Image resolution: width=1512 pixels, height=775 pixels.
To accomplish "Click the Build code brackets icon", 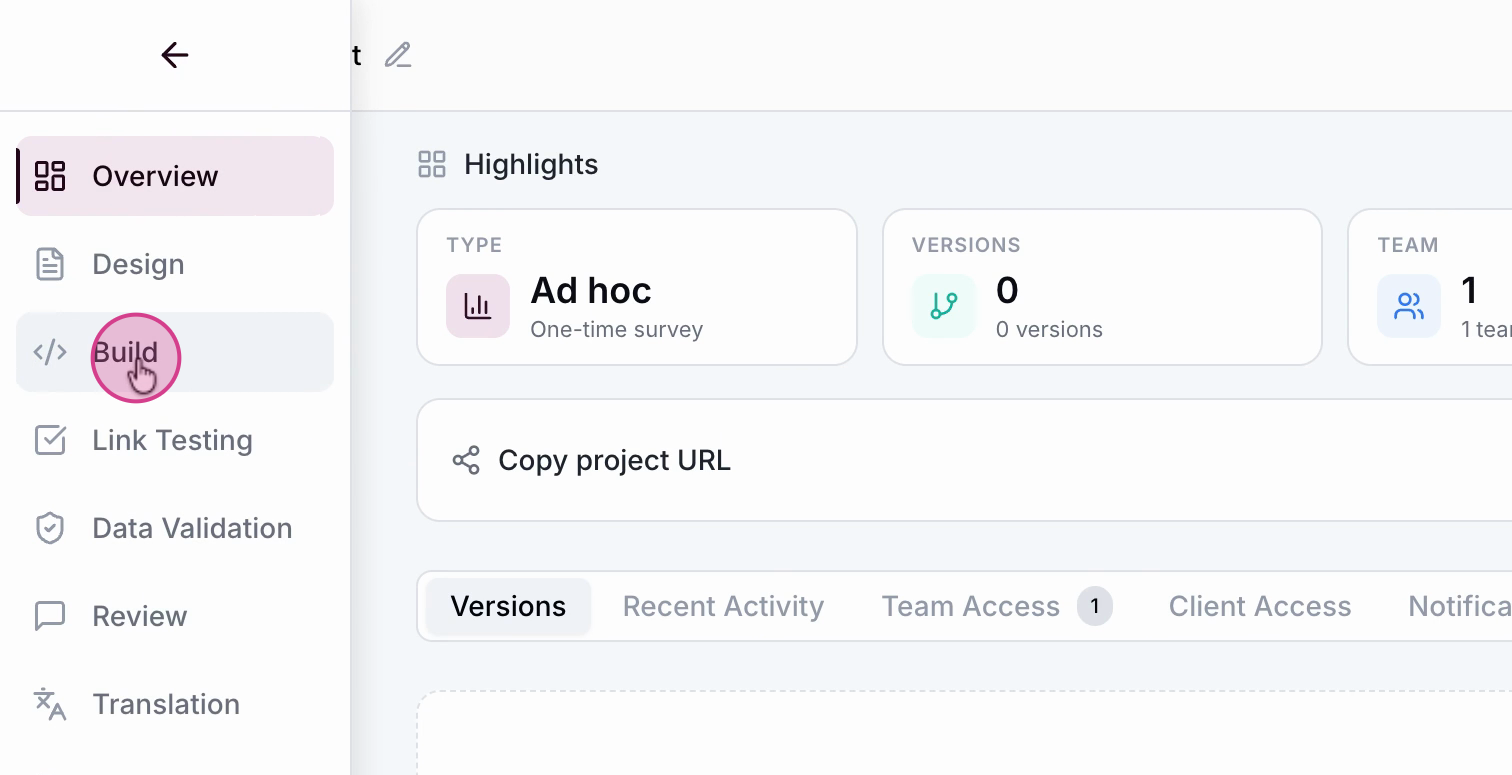I will (x=50, y=352).
